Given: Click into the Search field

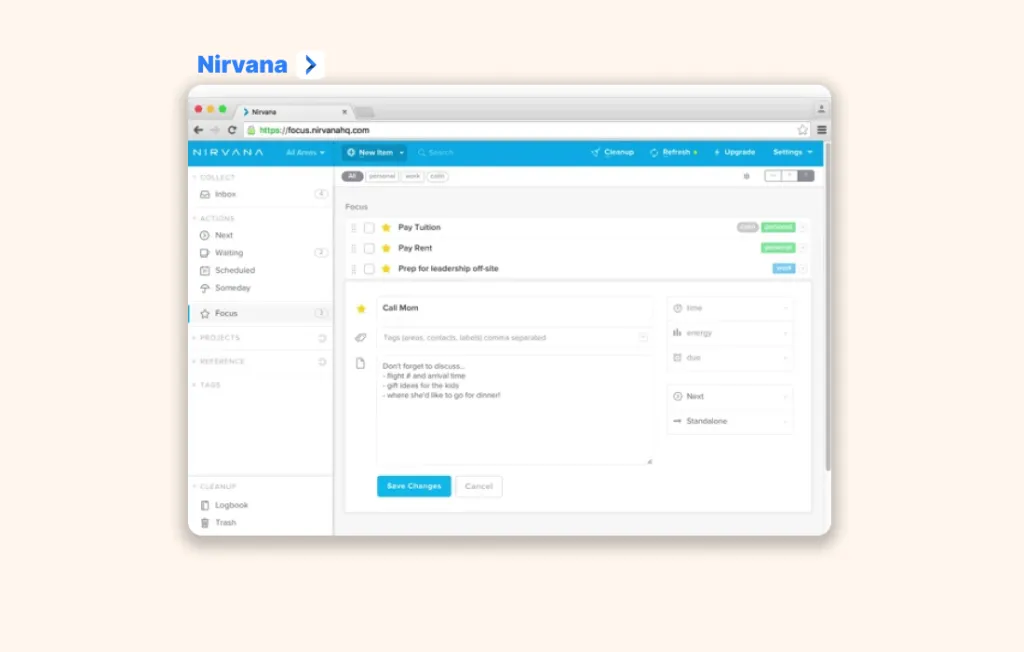Looking at the screenshot, I should click(440, 152).
